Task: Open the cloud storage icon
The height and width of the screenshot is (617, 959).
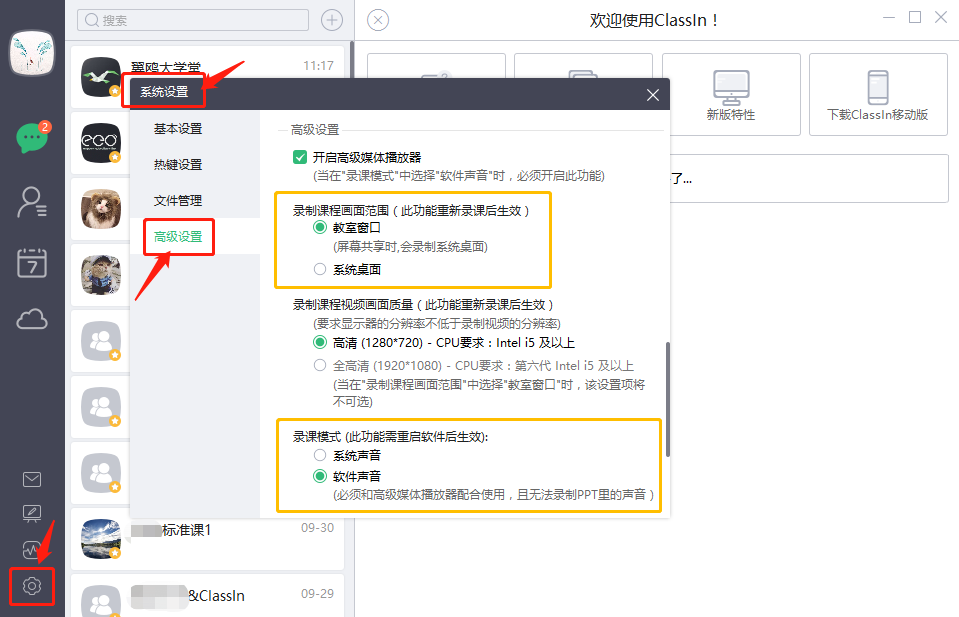Action: click(x=32, y=319)
